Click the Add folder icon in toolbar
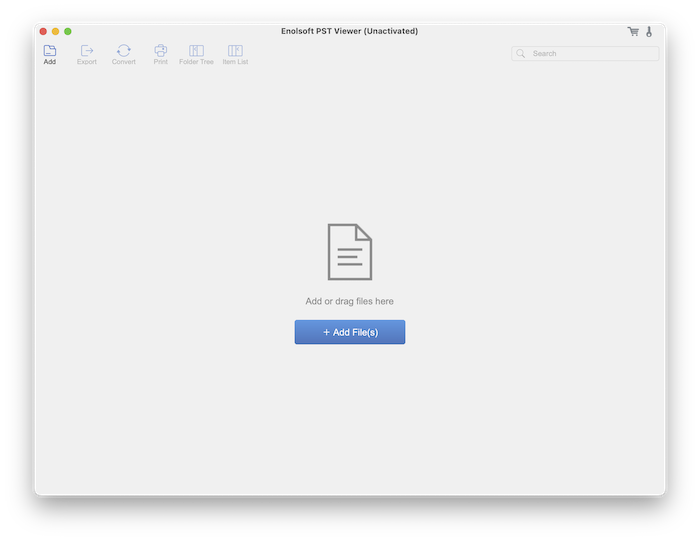Image resolution: width=700 pixels, height=541 pixels. pos(50,50)
